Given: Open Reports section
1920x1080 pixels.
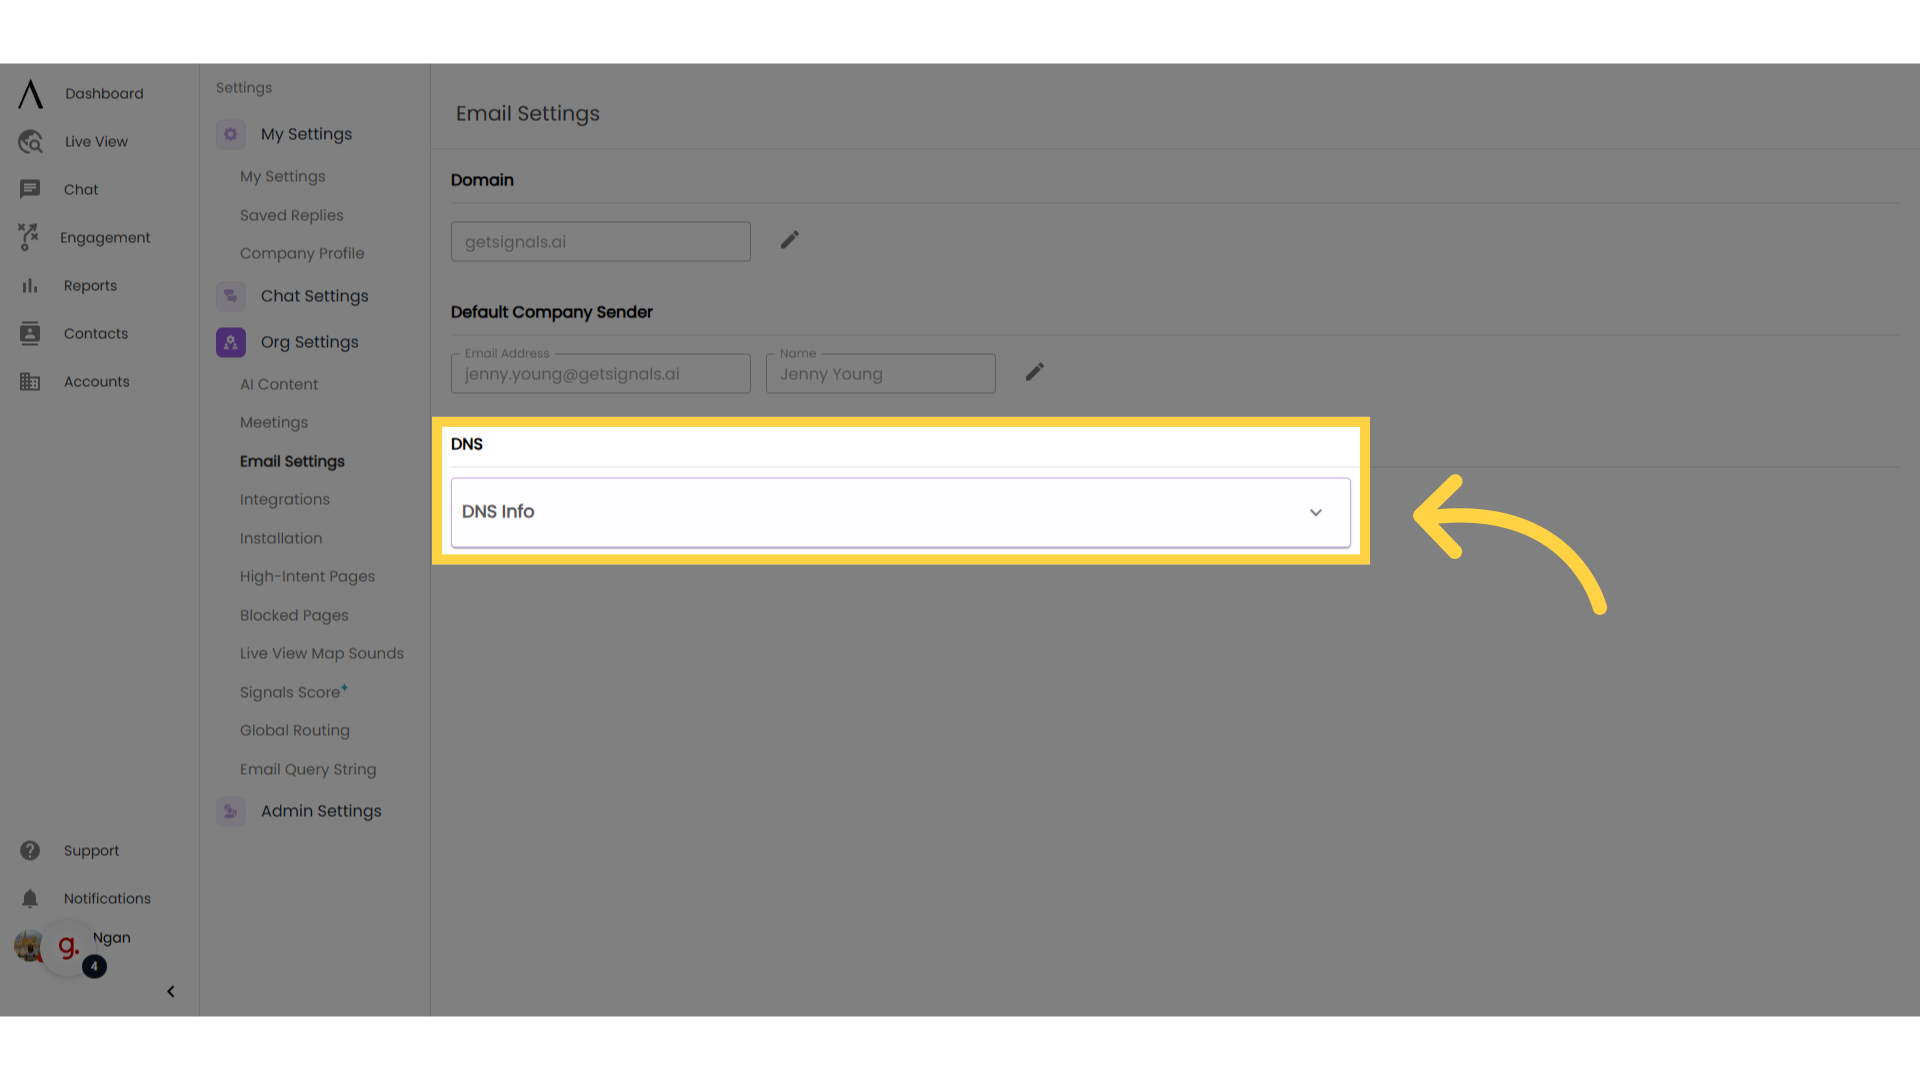Looking at the screenshot, I should click(88, 285).
